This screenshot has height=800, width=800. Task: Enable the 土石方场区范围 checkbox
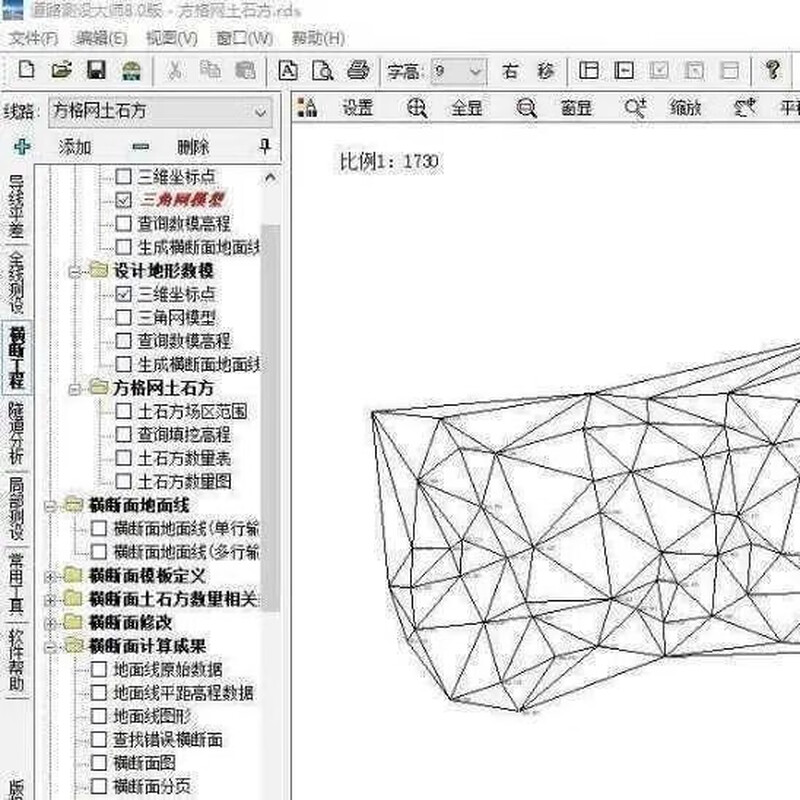[x=124, y=411]
